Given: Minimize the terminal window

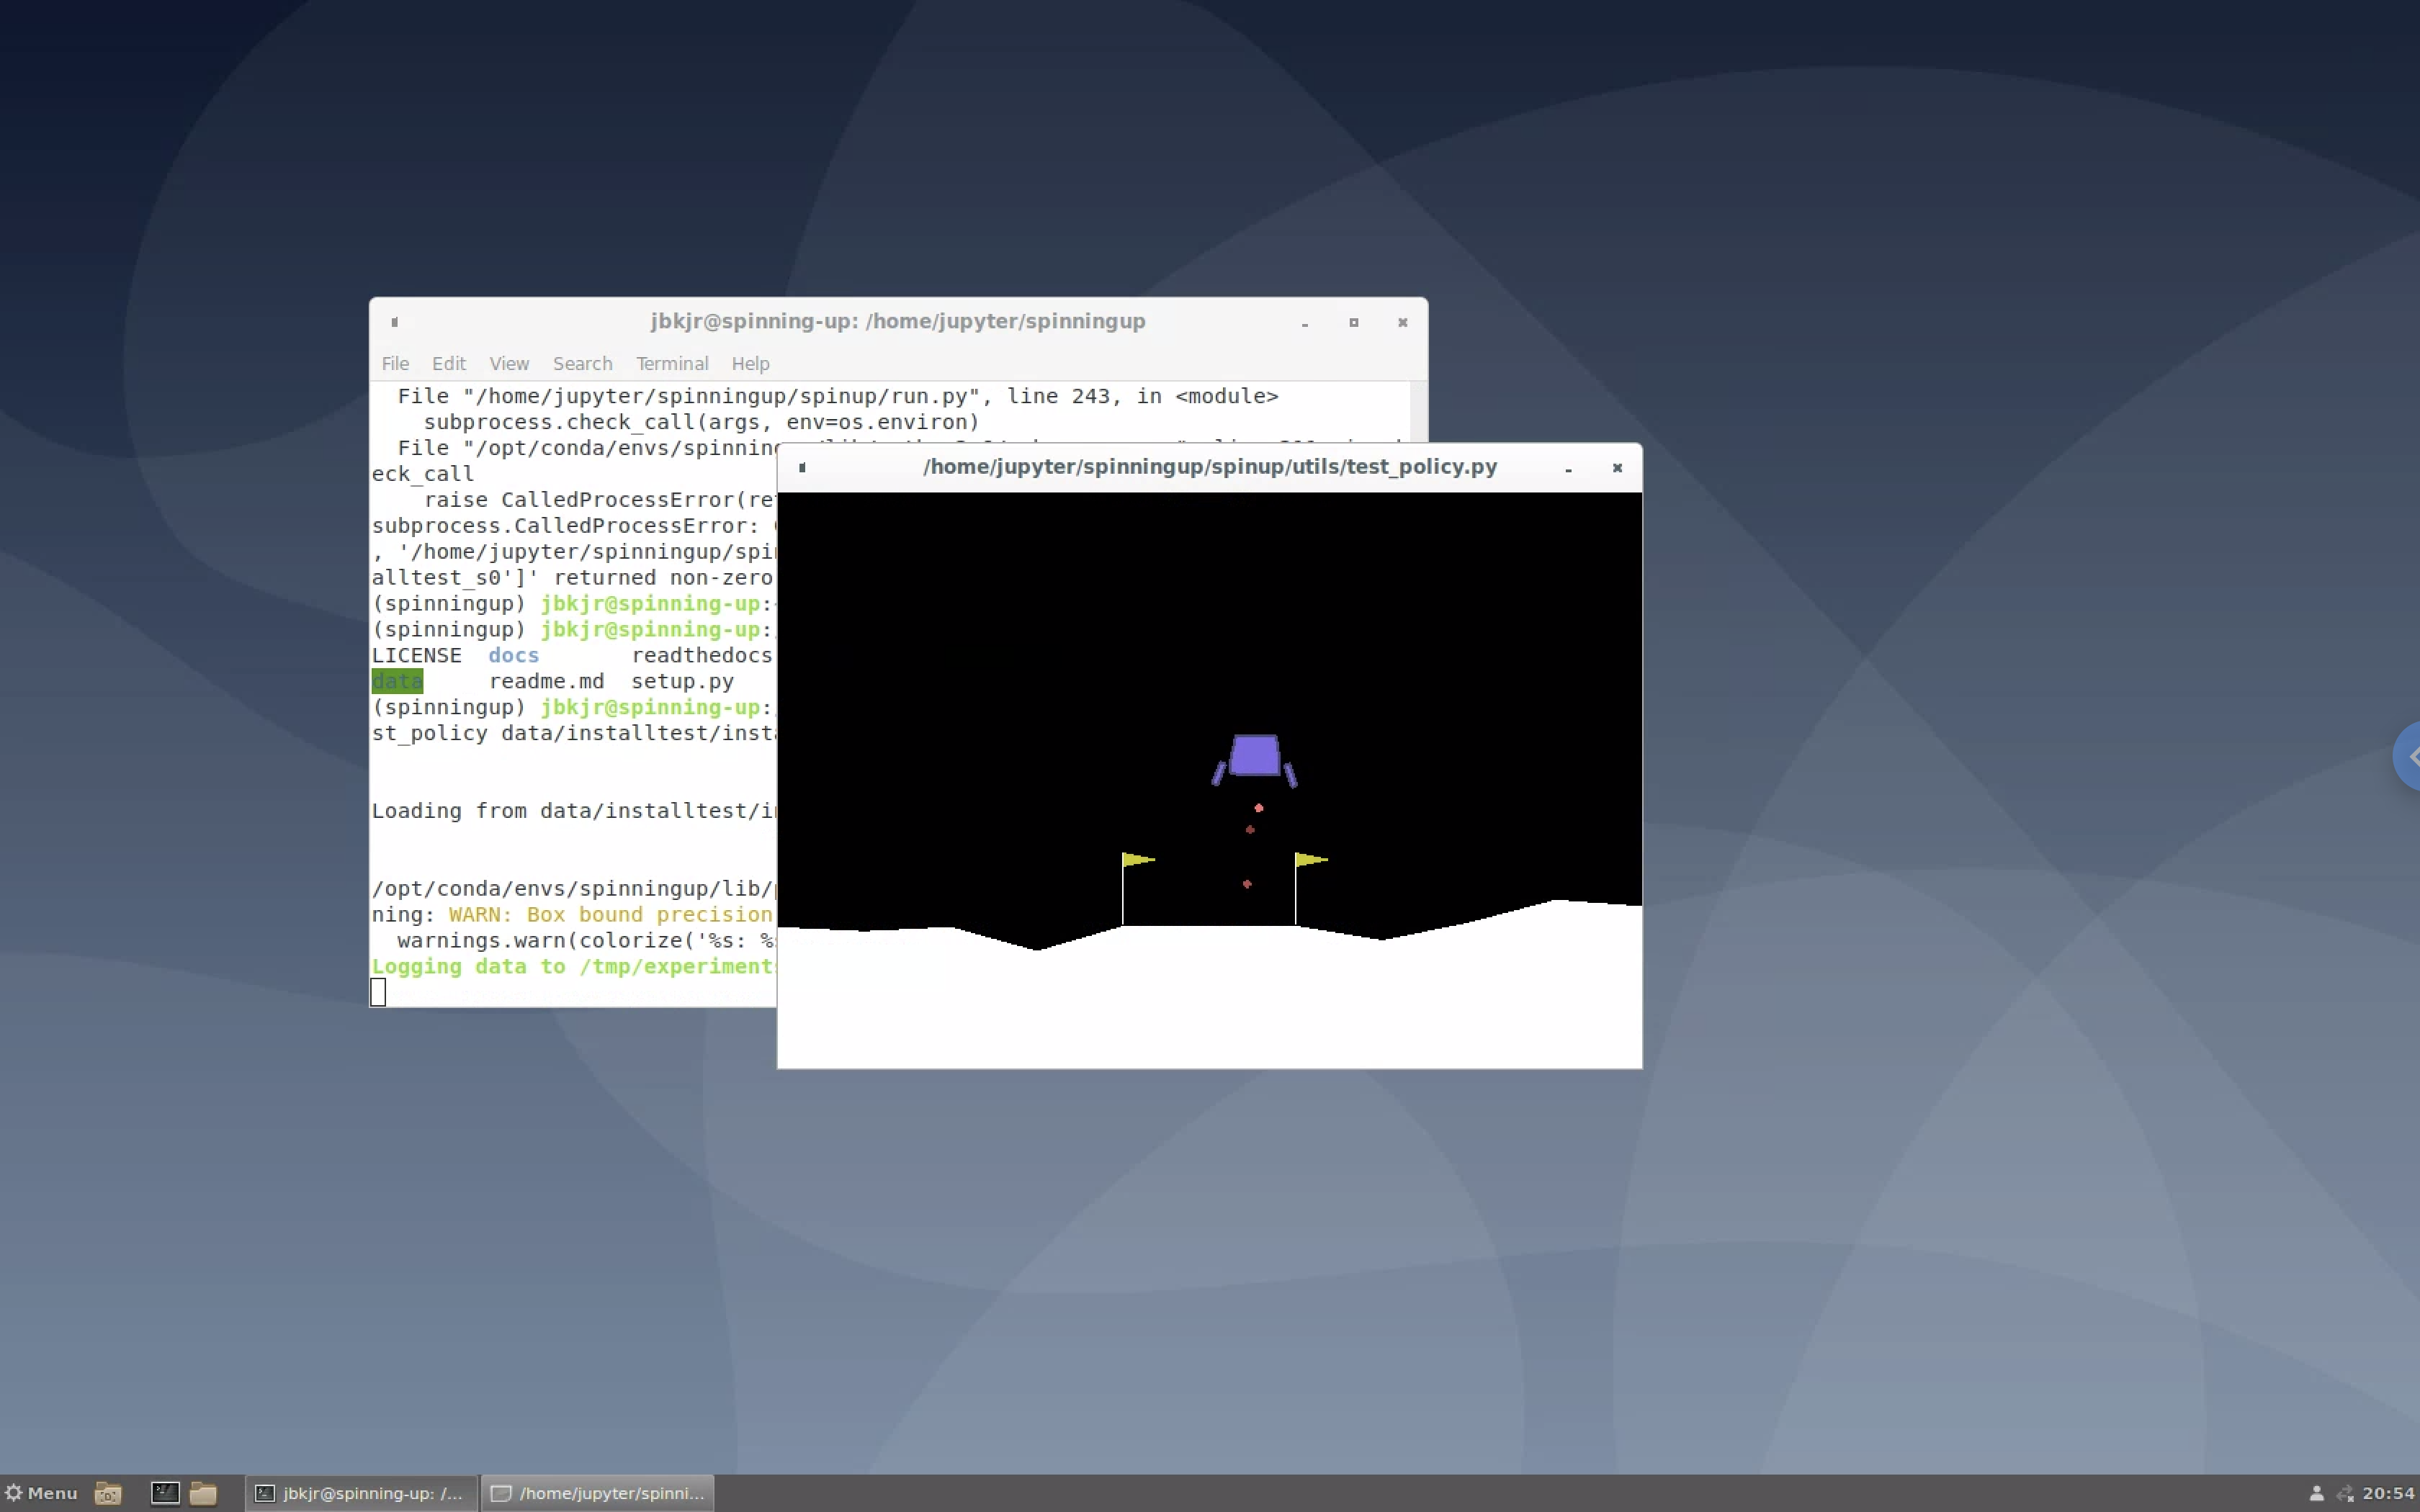Looking at the screenshot, I should [x=1305, y=323].
